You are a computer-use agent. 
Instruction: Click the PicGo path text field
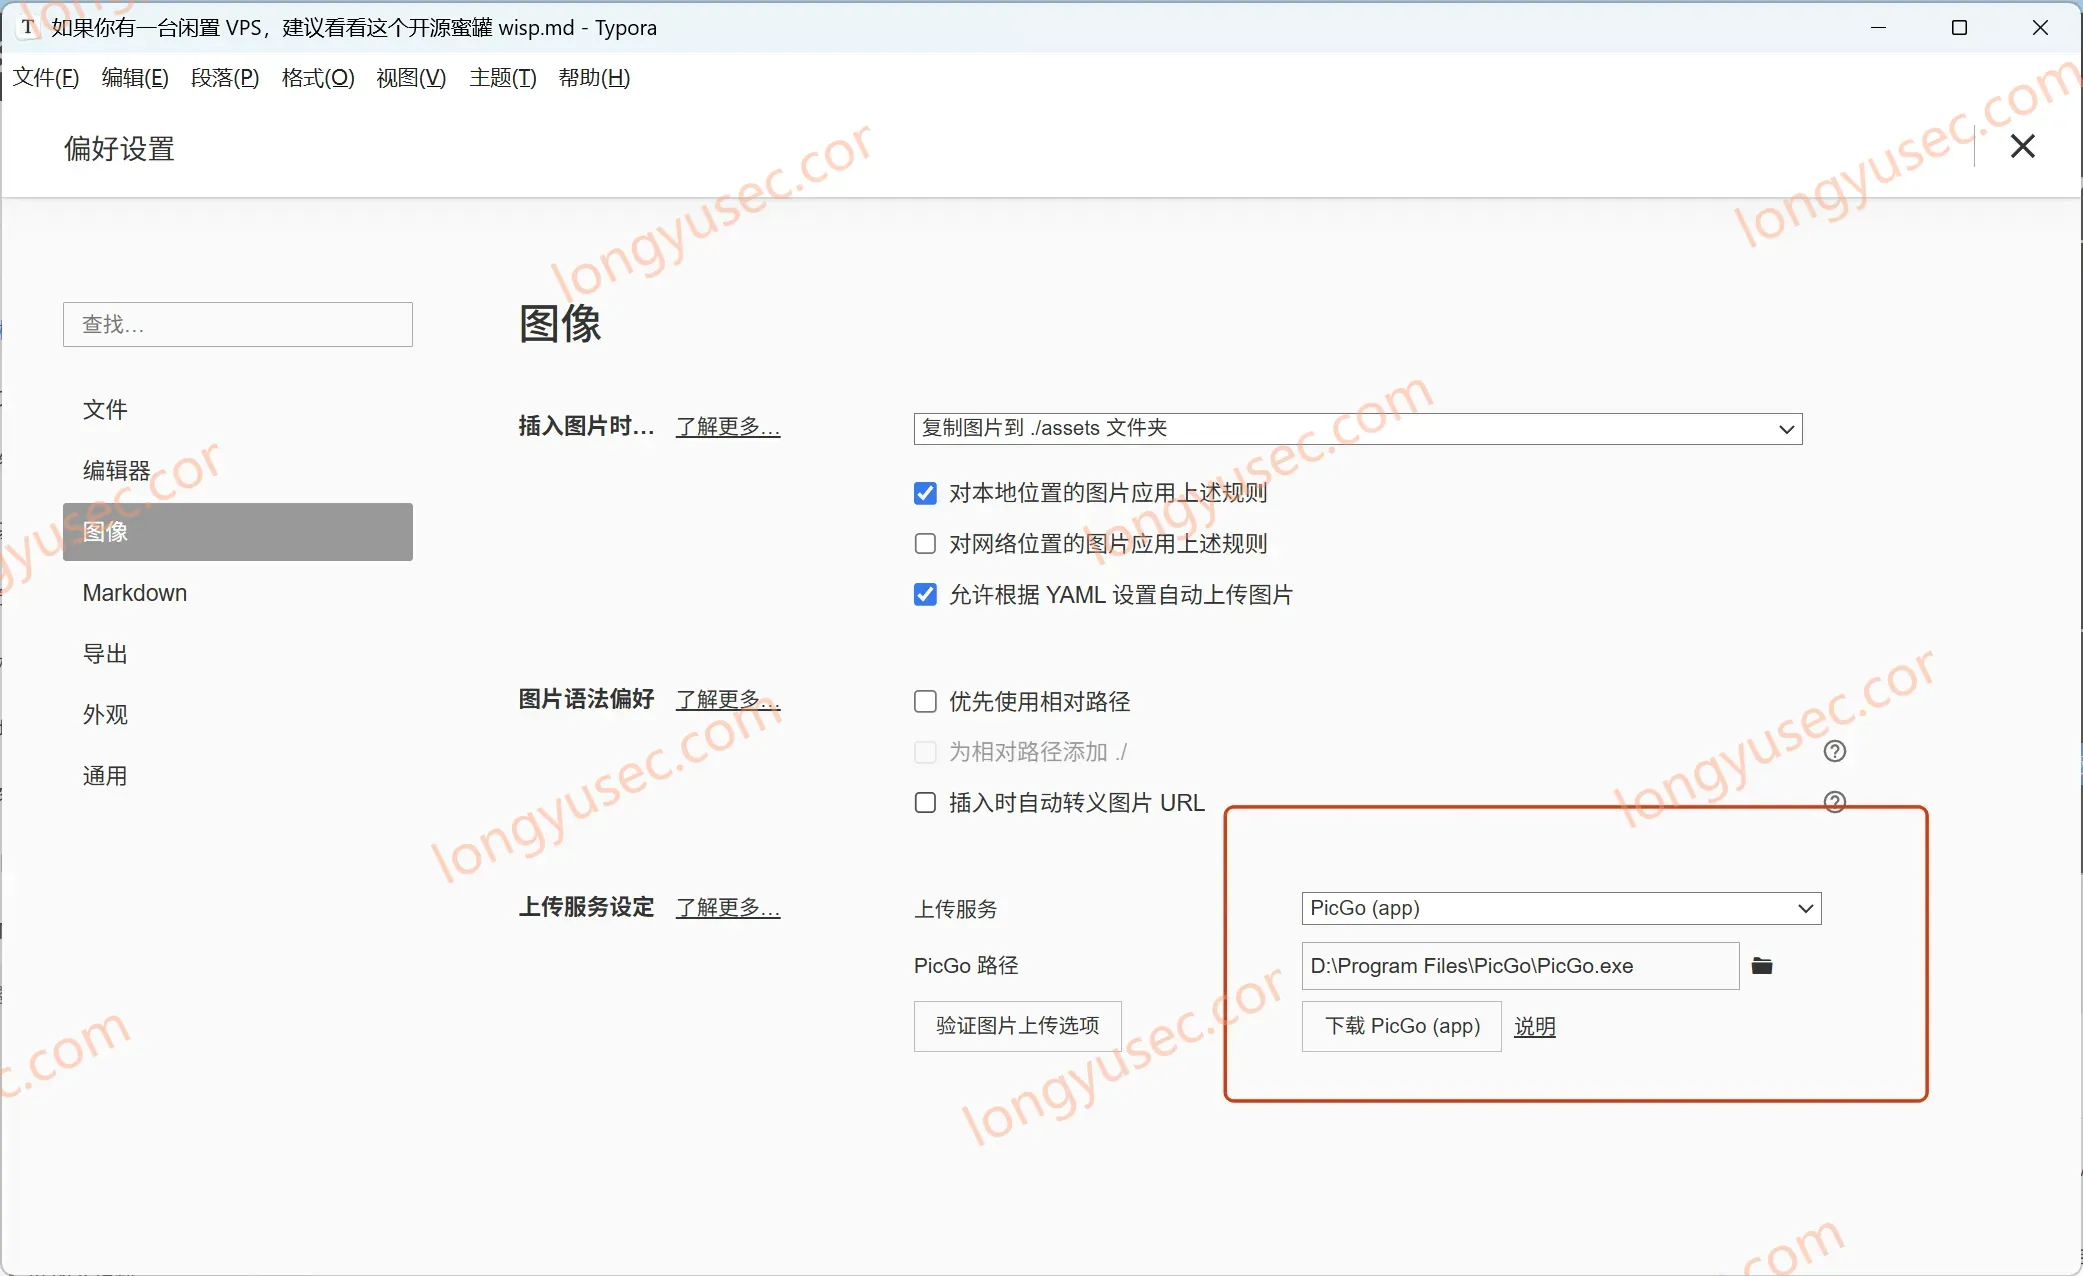(1520, 966)
